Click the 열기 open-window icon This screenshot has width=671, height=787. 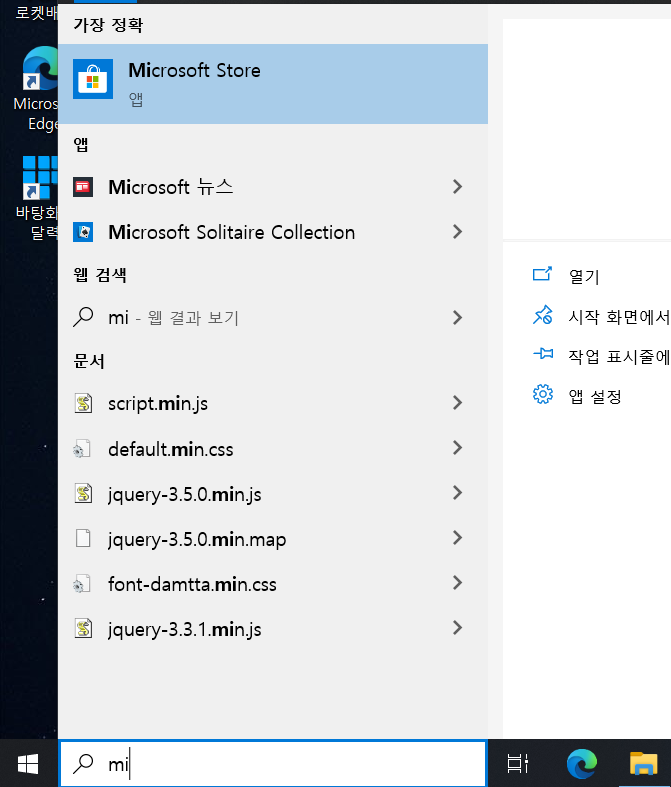[542, 274]
